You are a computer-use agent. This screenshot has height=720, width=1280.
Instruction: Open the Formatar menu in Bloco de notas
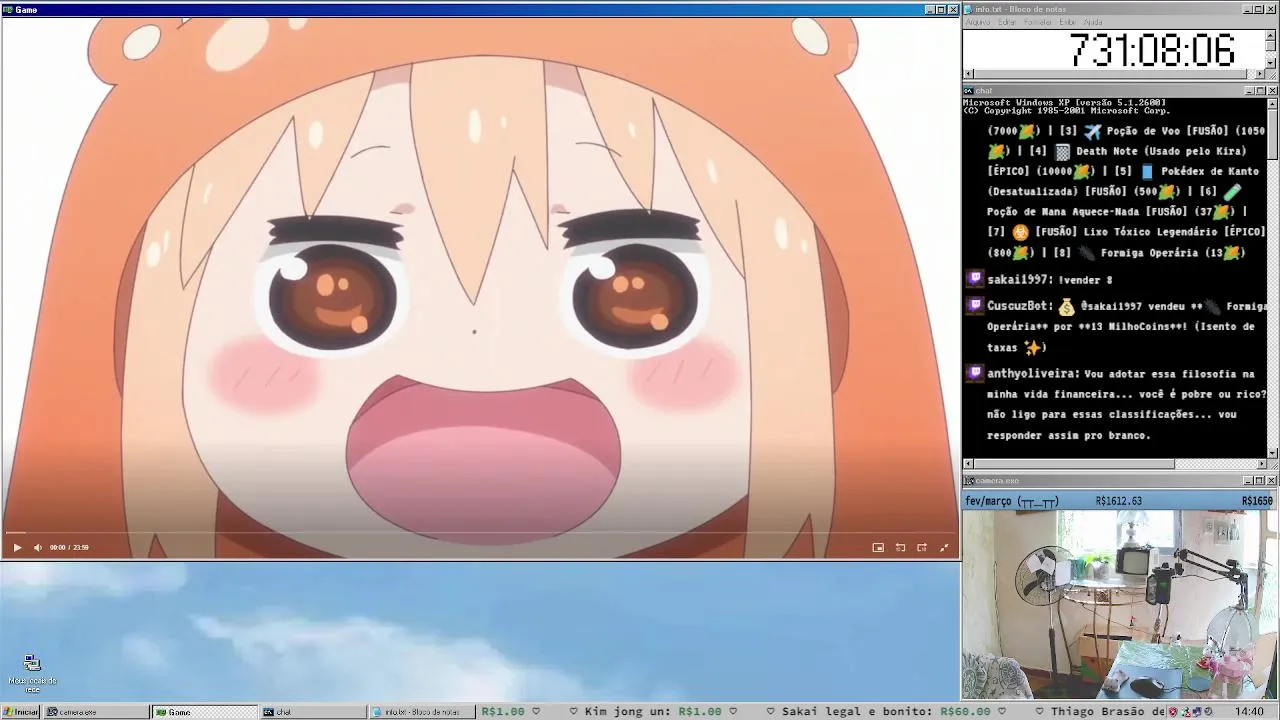pos(1038,22)
